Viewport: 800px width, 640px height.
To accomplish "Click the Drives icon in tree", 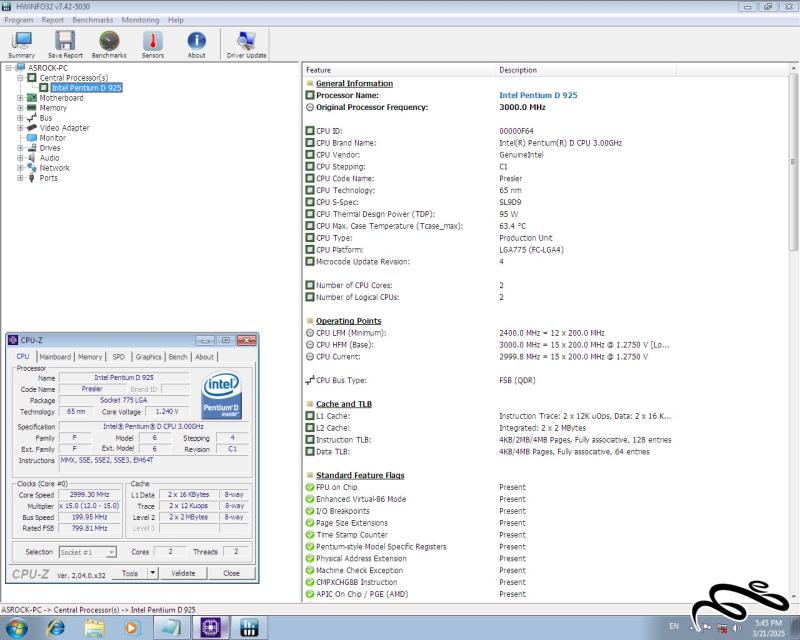I will point(32,147).
